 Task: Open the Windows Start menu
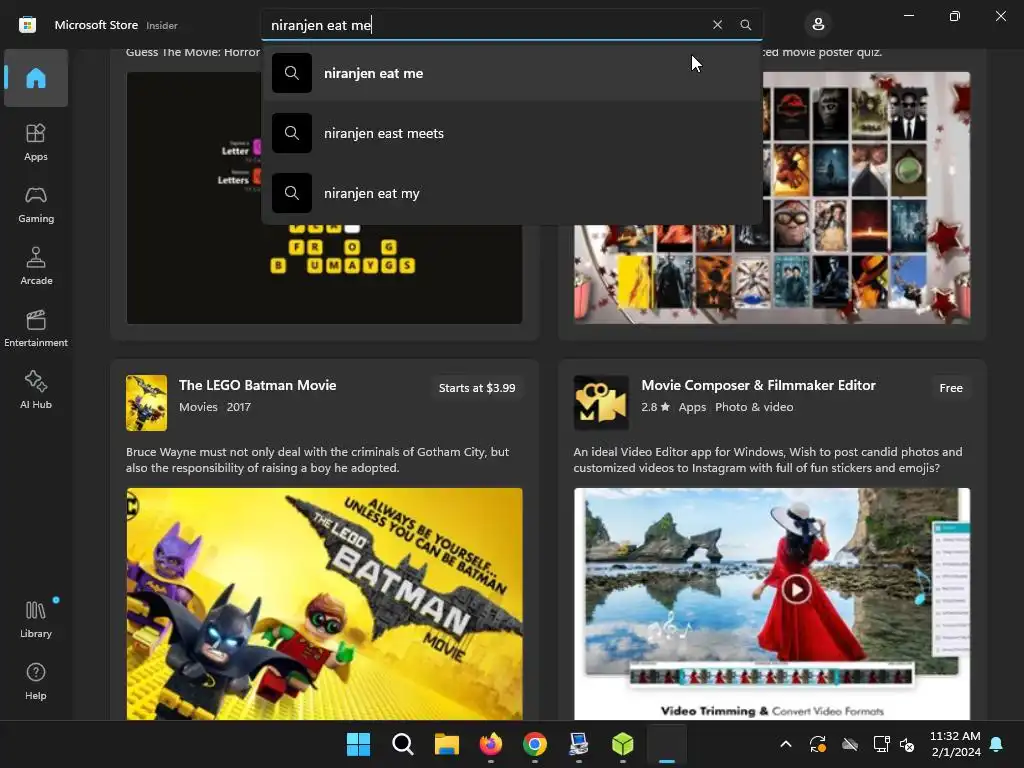(x=358, y=744)
